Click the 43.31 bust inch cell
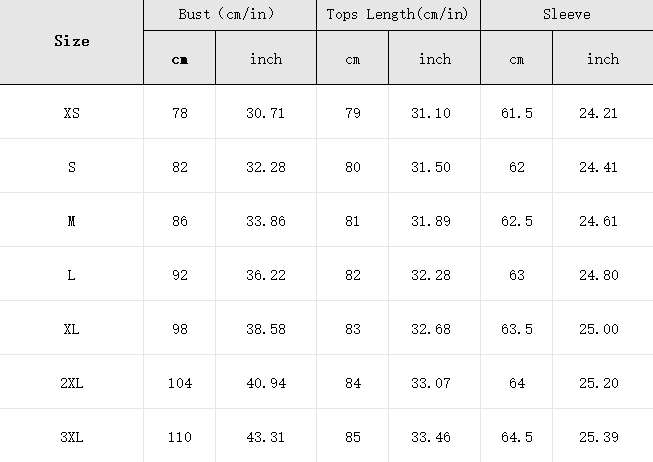The width and height of the screenshot is (653, 462). (266, 437)
